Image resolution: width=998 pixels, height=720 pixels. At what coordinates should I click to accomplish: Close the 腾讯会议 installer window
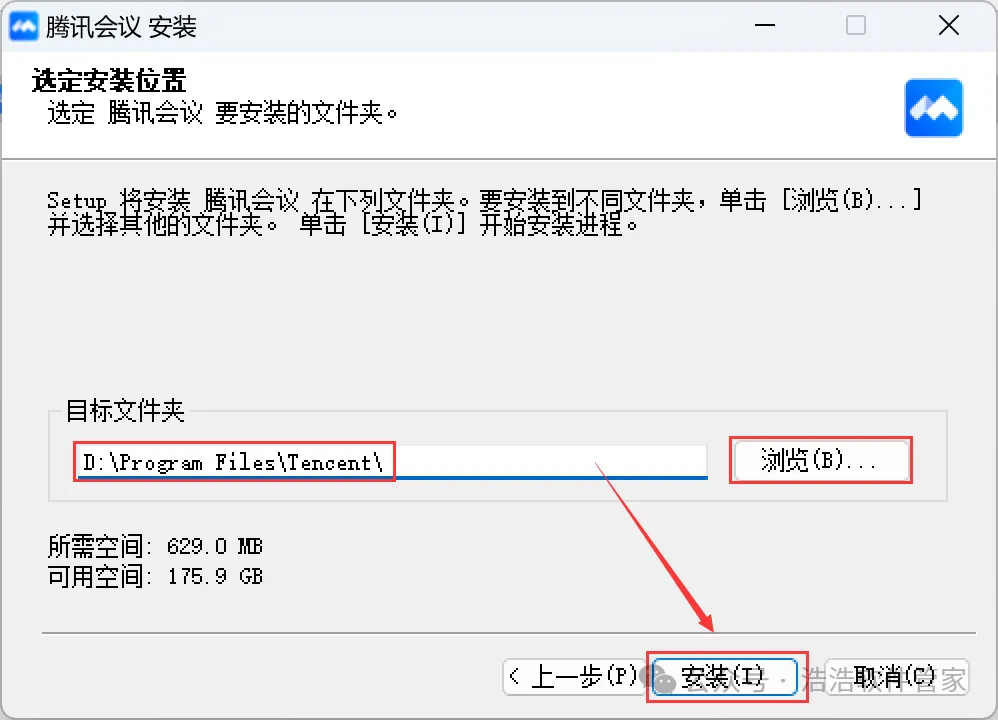tap(948, 25)
